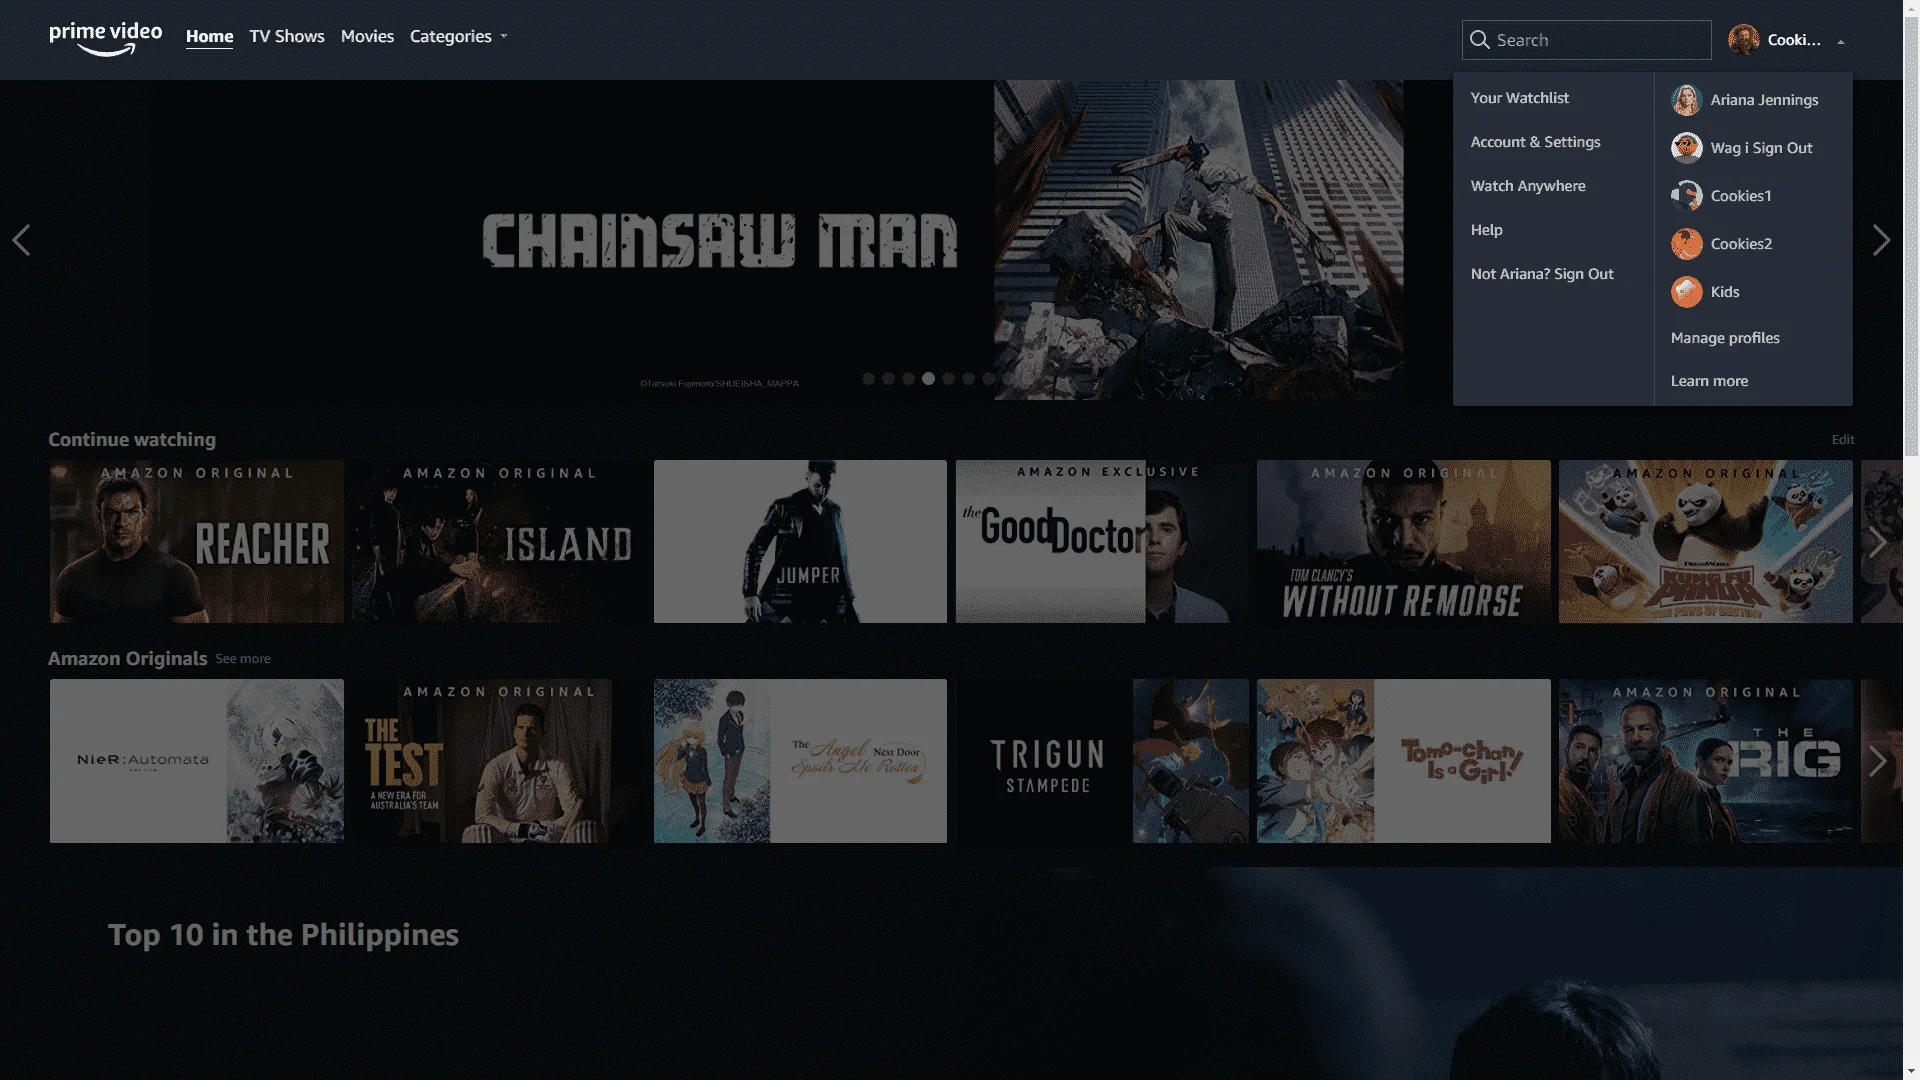The height and width of the screenshot is (1080, 1920).
Task: Open Account & Settings
Action: [1535, 142]
